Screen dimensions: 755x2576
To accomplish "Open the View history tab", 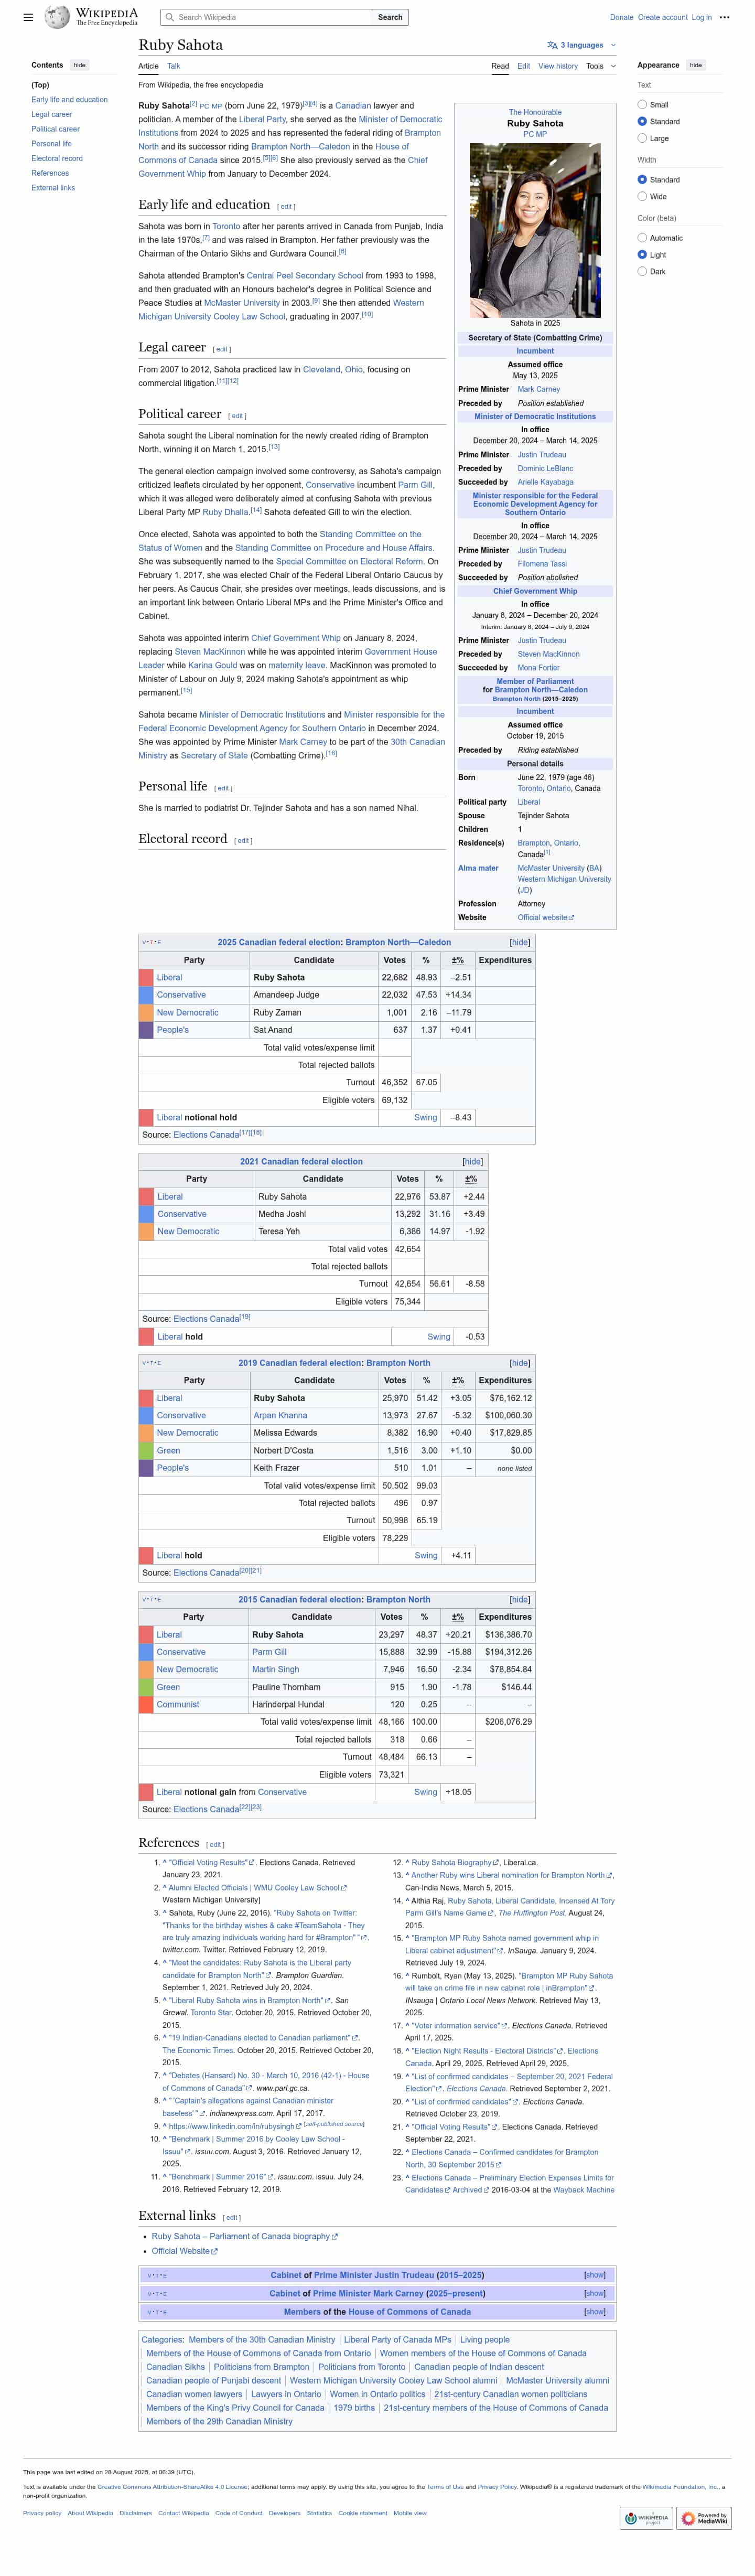I will click(x=557, y=66).
